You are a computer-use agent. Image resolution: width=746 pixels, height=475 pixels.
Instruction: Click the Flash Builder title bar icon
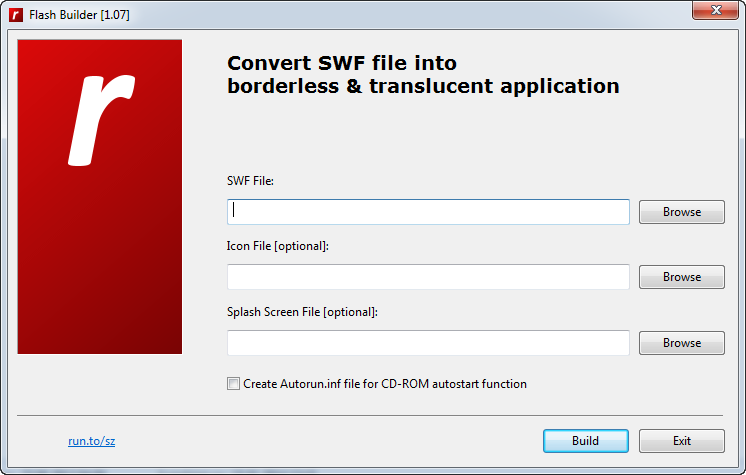[15, 15]
